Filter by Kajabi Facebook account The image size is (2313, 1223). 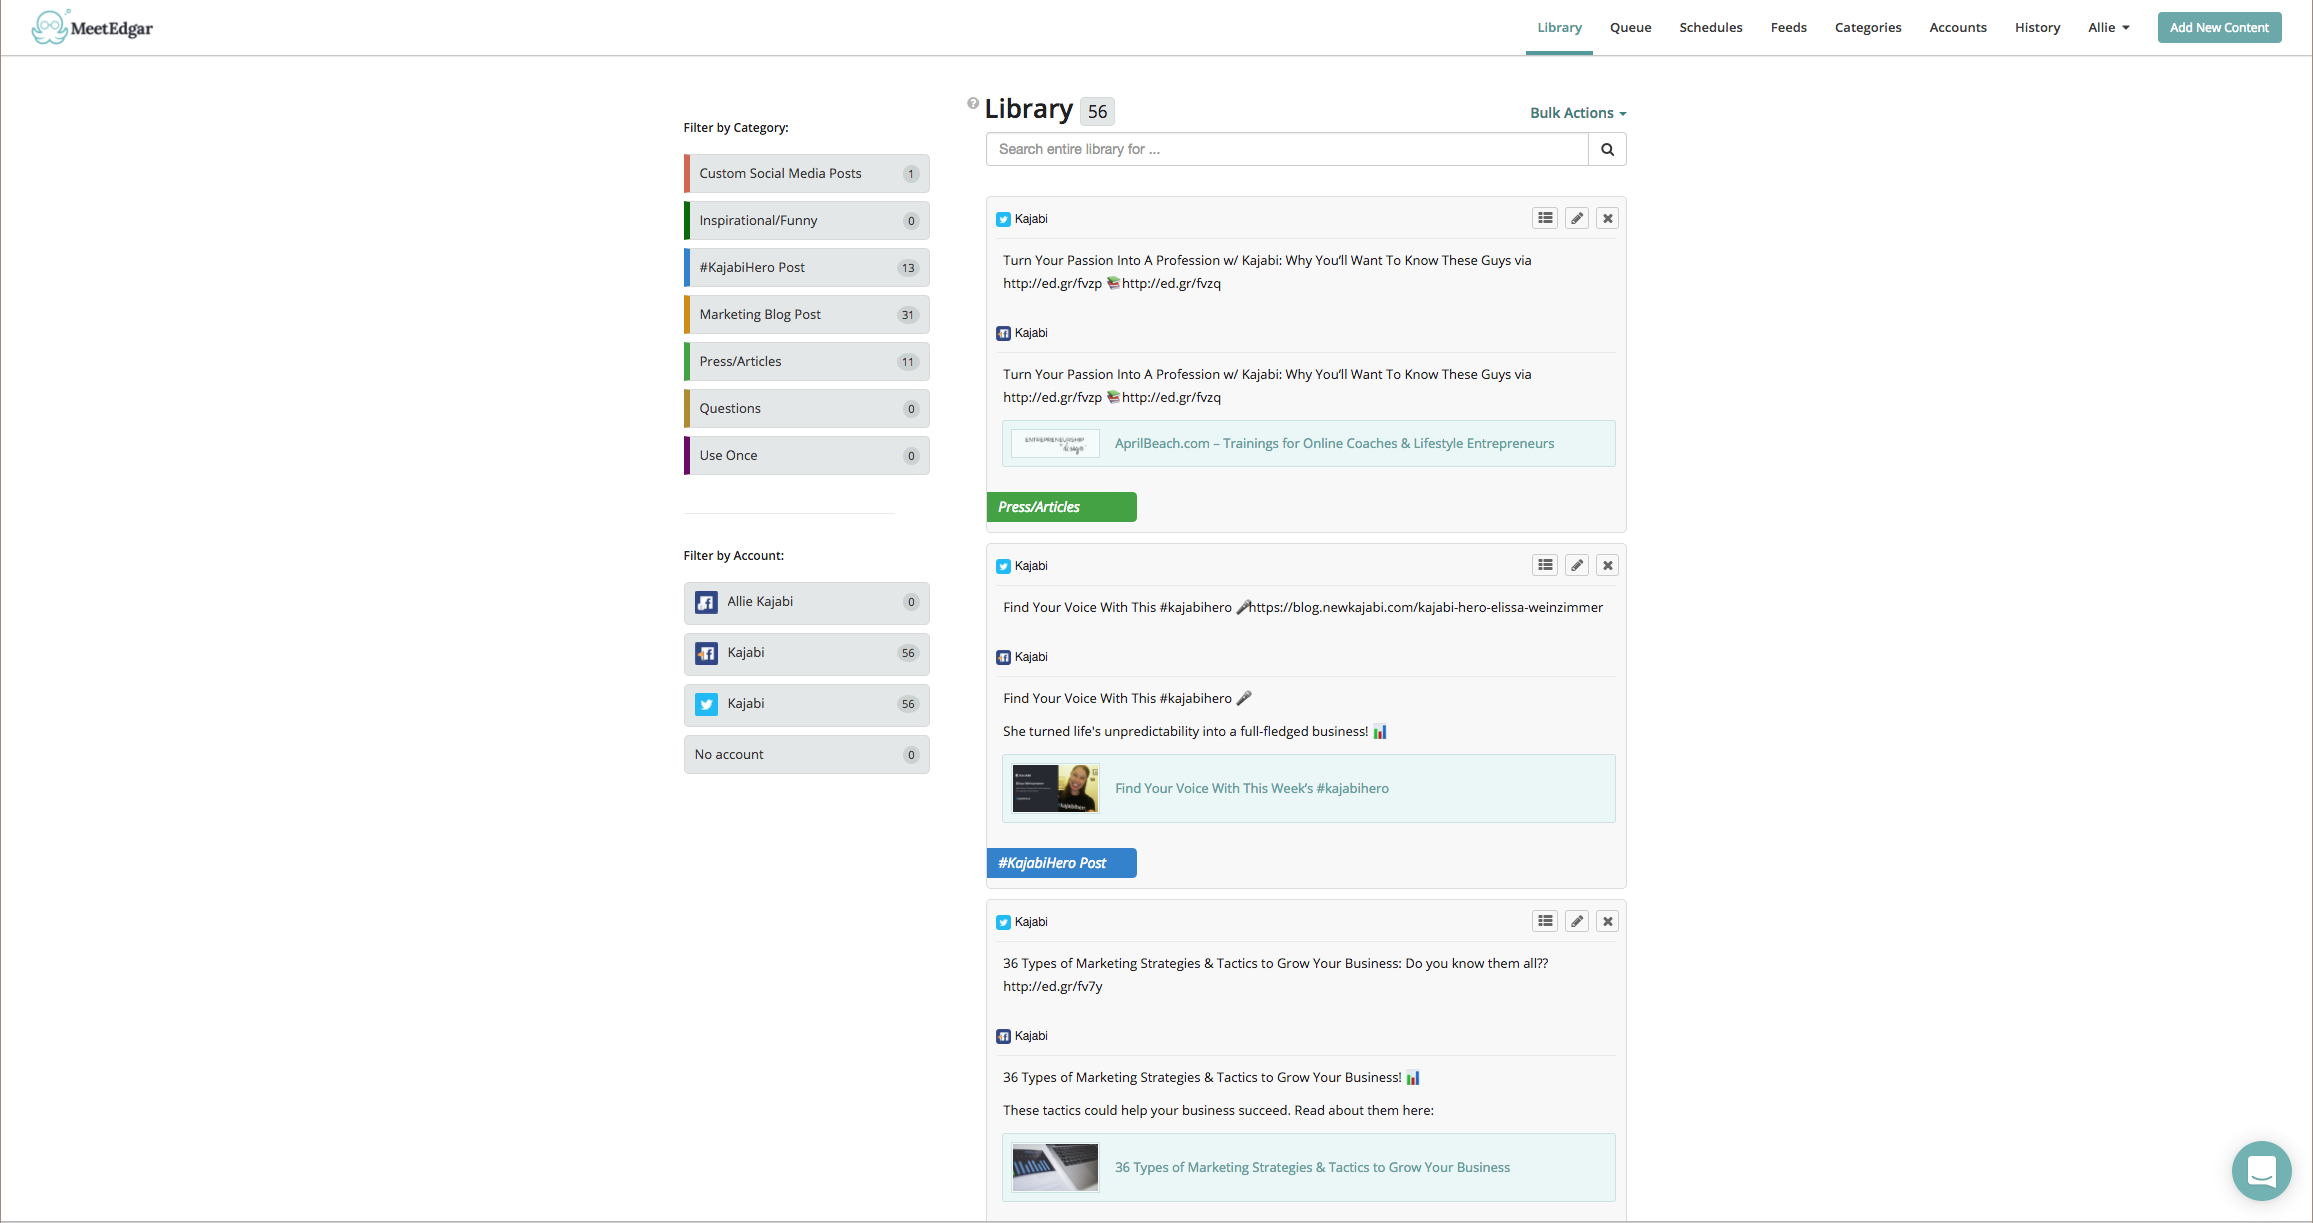click(806, 653)
